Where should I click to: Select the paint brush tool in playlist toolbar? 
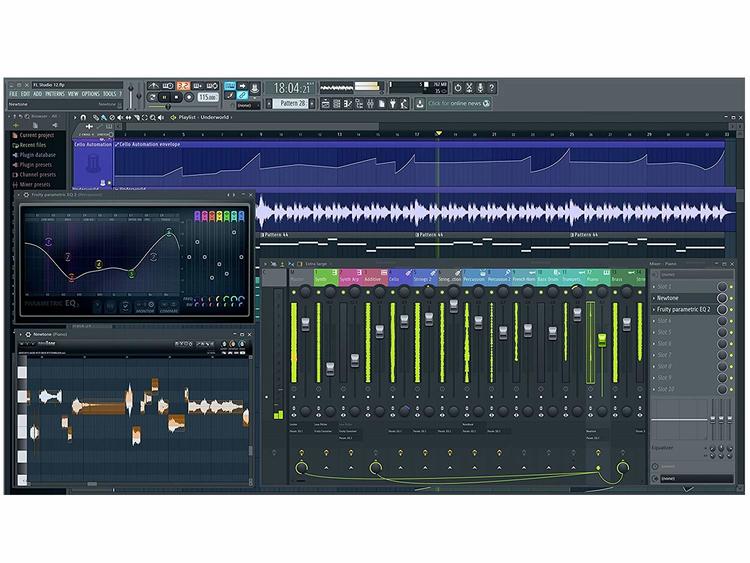pos(103,117)
